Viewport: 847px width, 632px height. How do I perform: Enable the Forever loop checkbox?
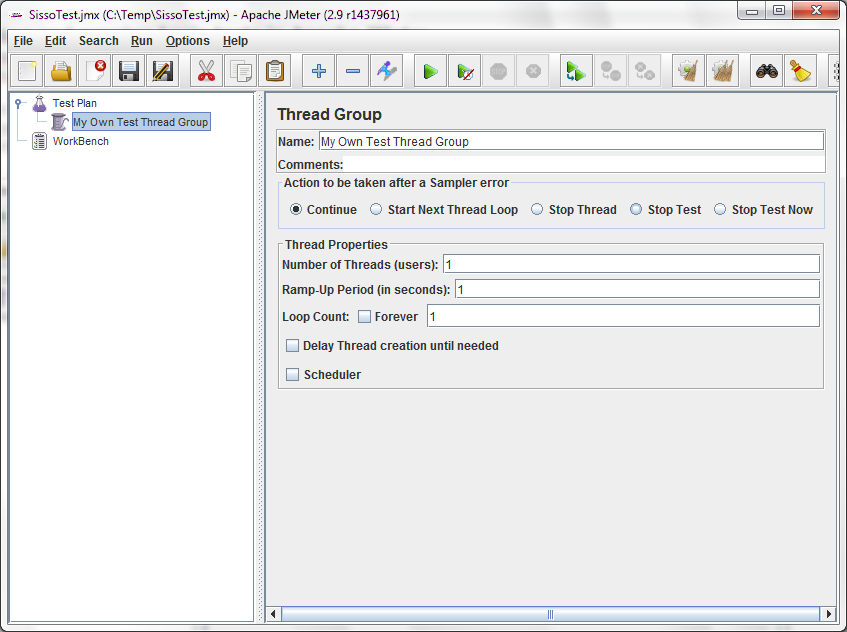[365, 317]
